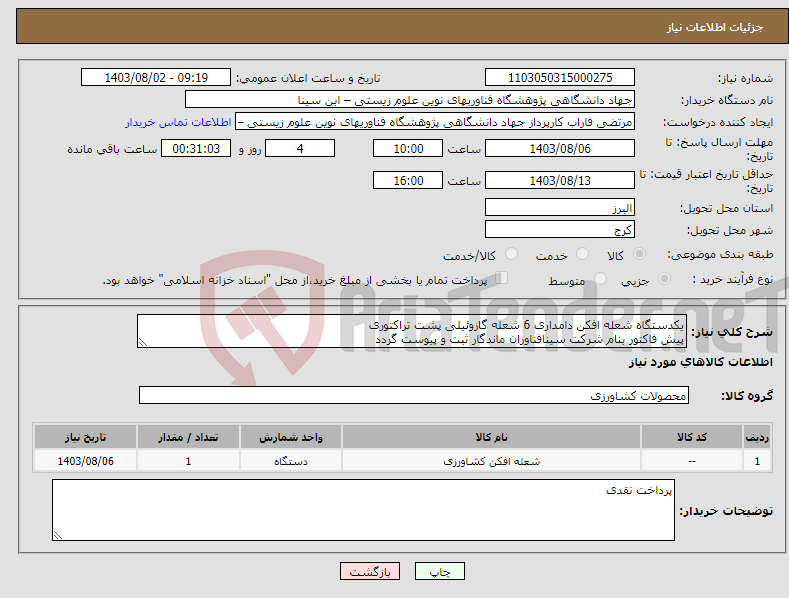Viewport: 789px width, 598px height.
Task: Click the table date cell 1403/08/06
Action: pyautogui.click(x=86, y=461)
